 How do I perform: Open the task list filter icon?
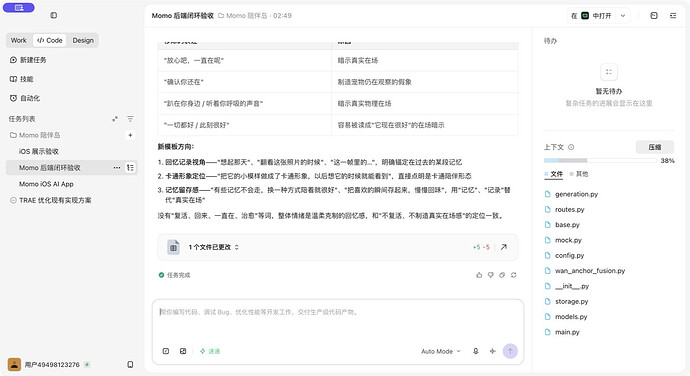tap(130, 119)
